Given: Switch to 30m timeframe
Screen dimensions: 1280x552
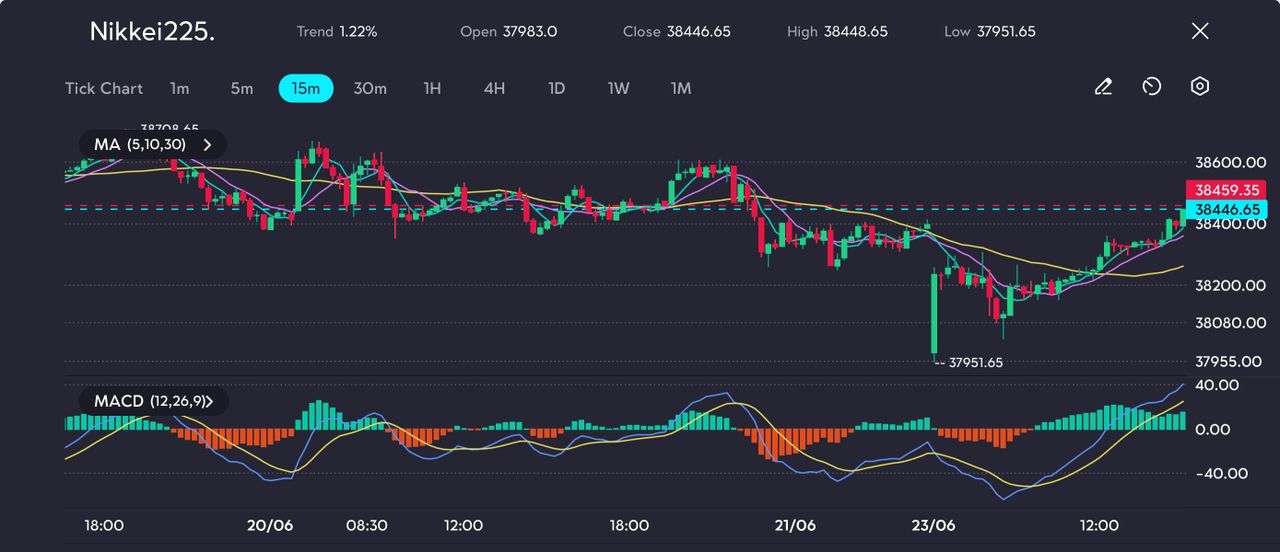Looking at the screenshot, I should pyautogui.click(x=370, y=88).
